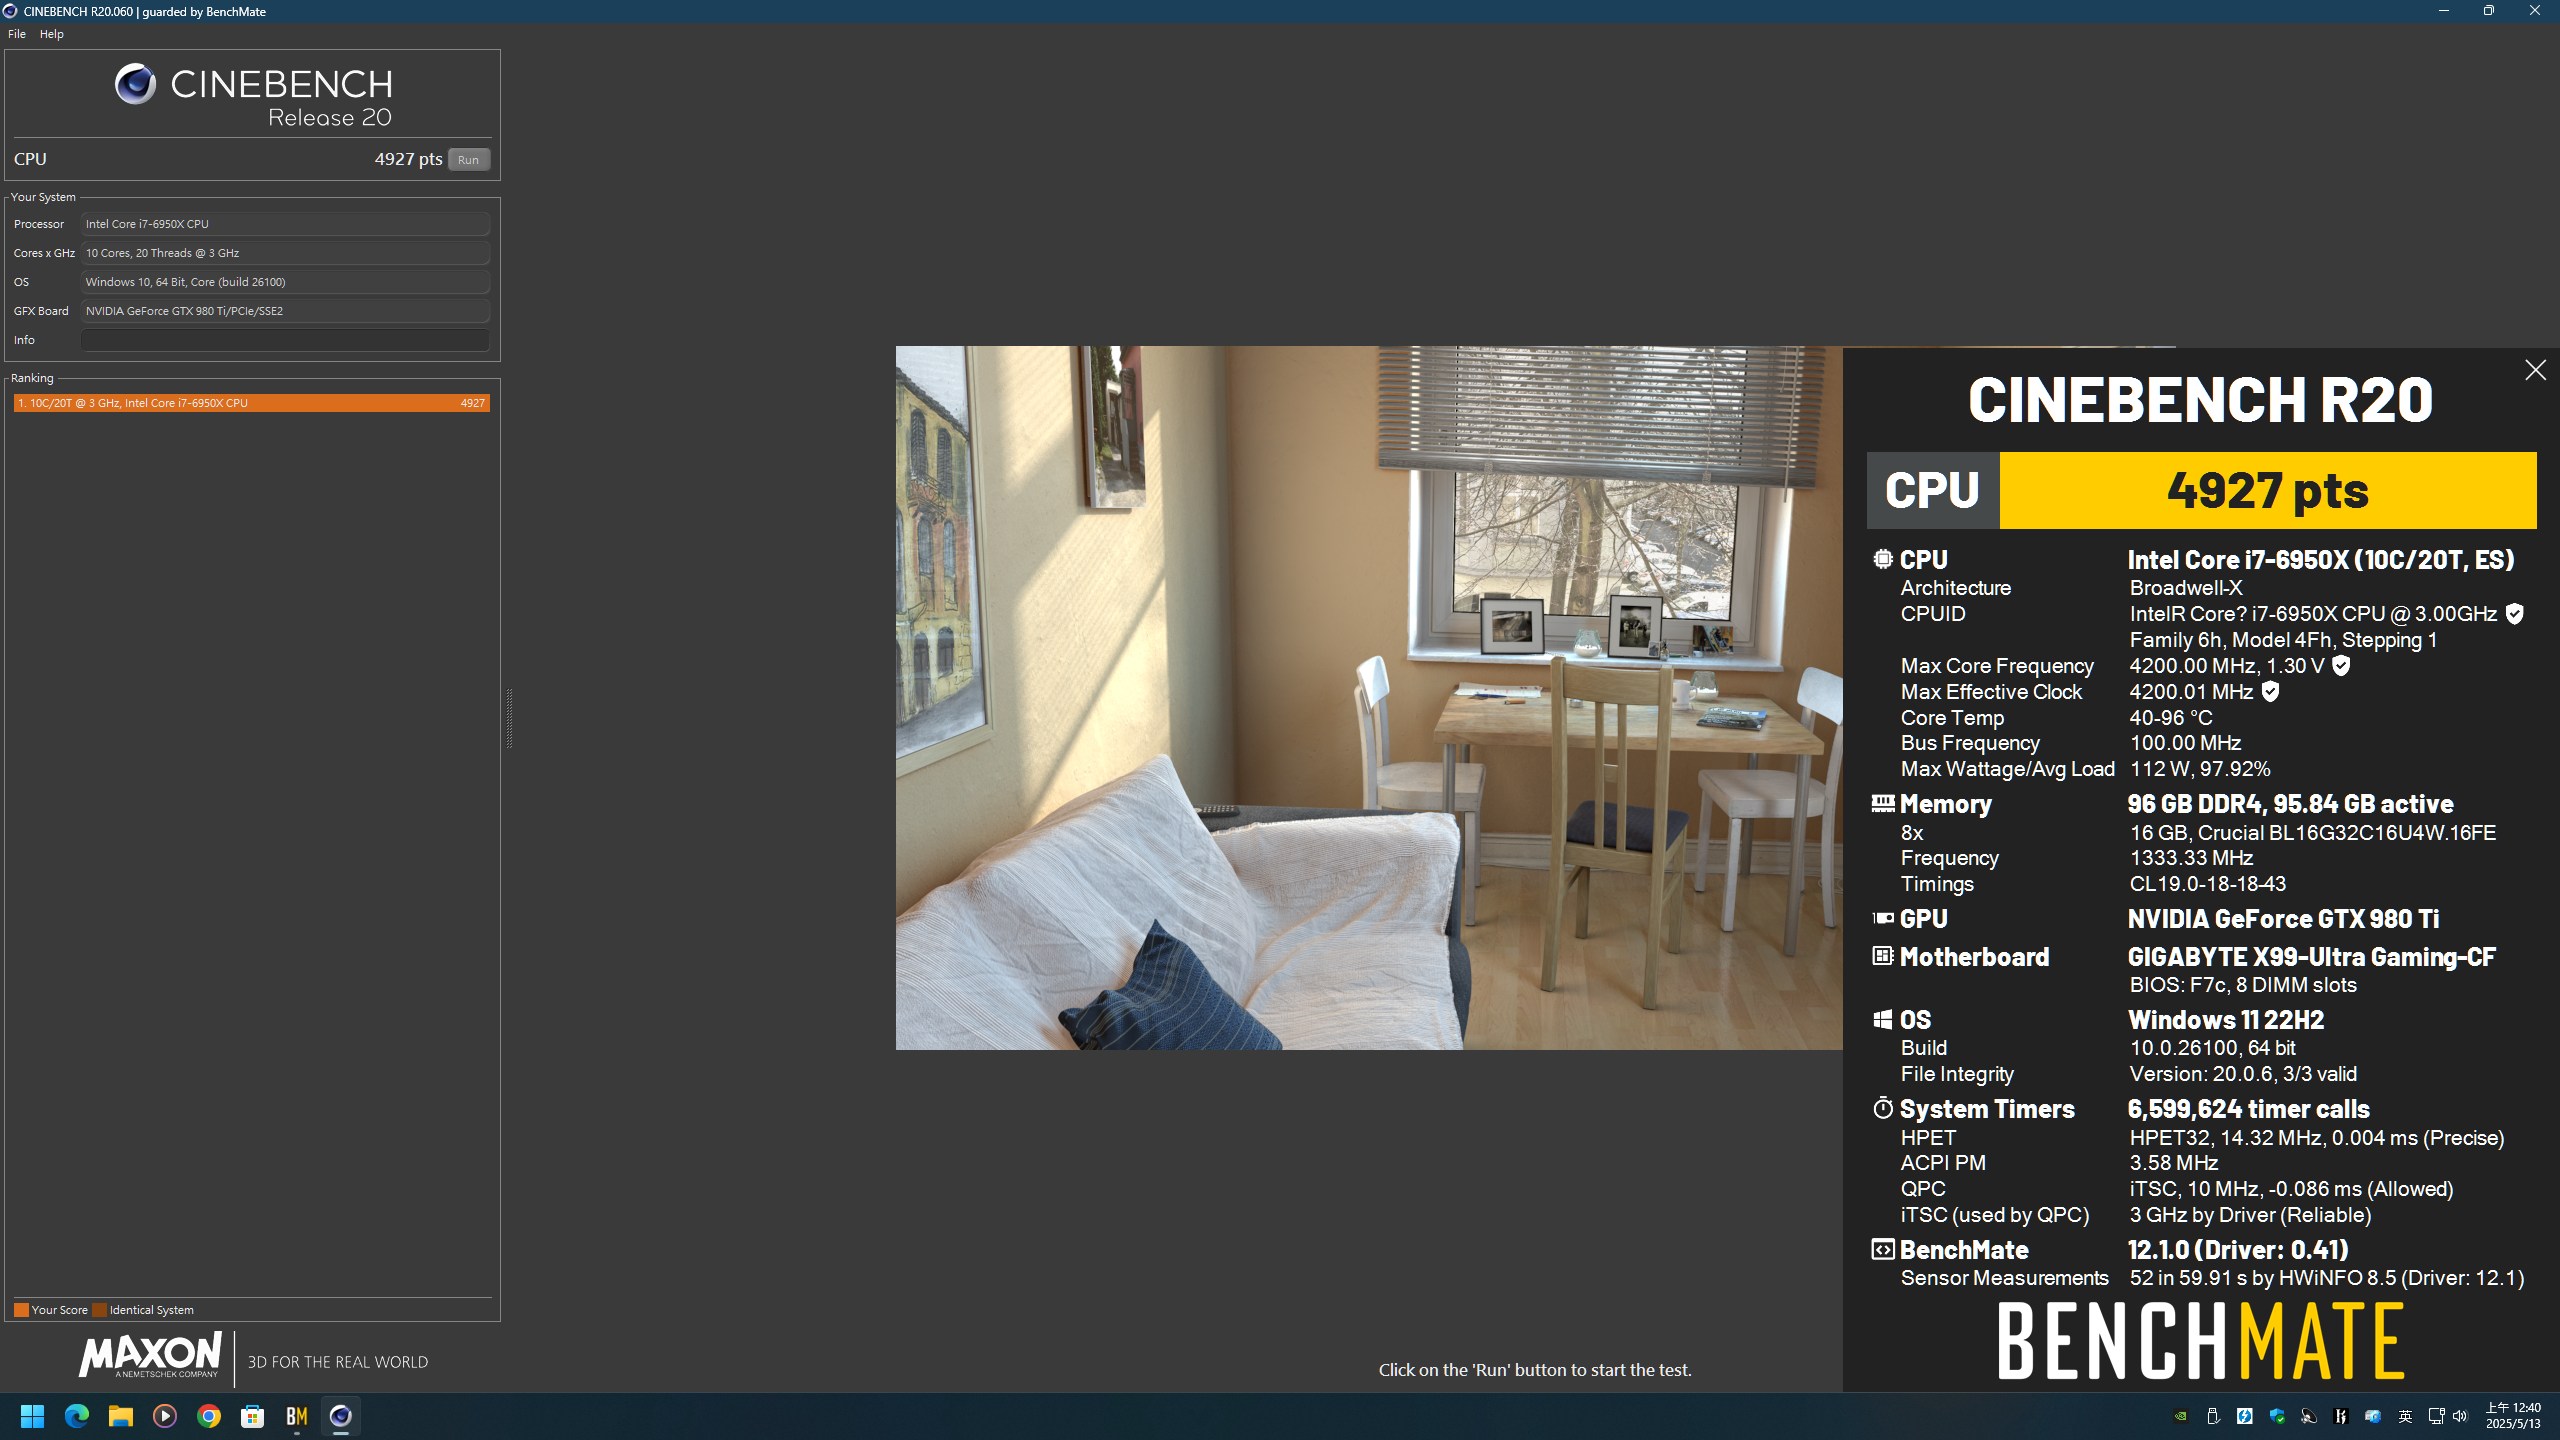Click the Max Core Frequency verified shield badge
2560x1440 pixels.
tap(2341, 666)
